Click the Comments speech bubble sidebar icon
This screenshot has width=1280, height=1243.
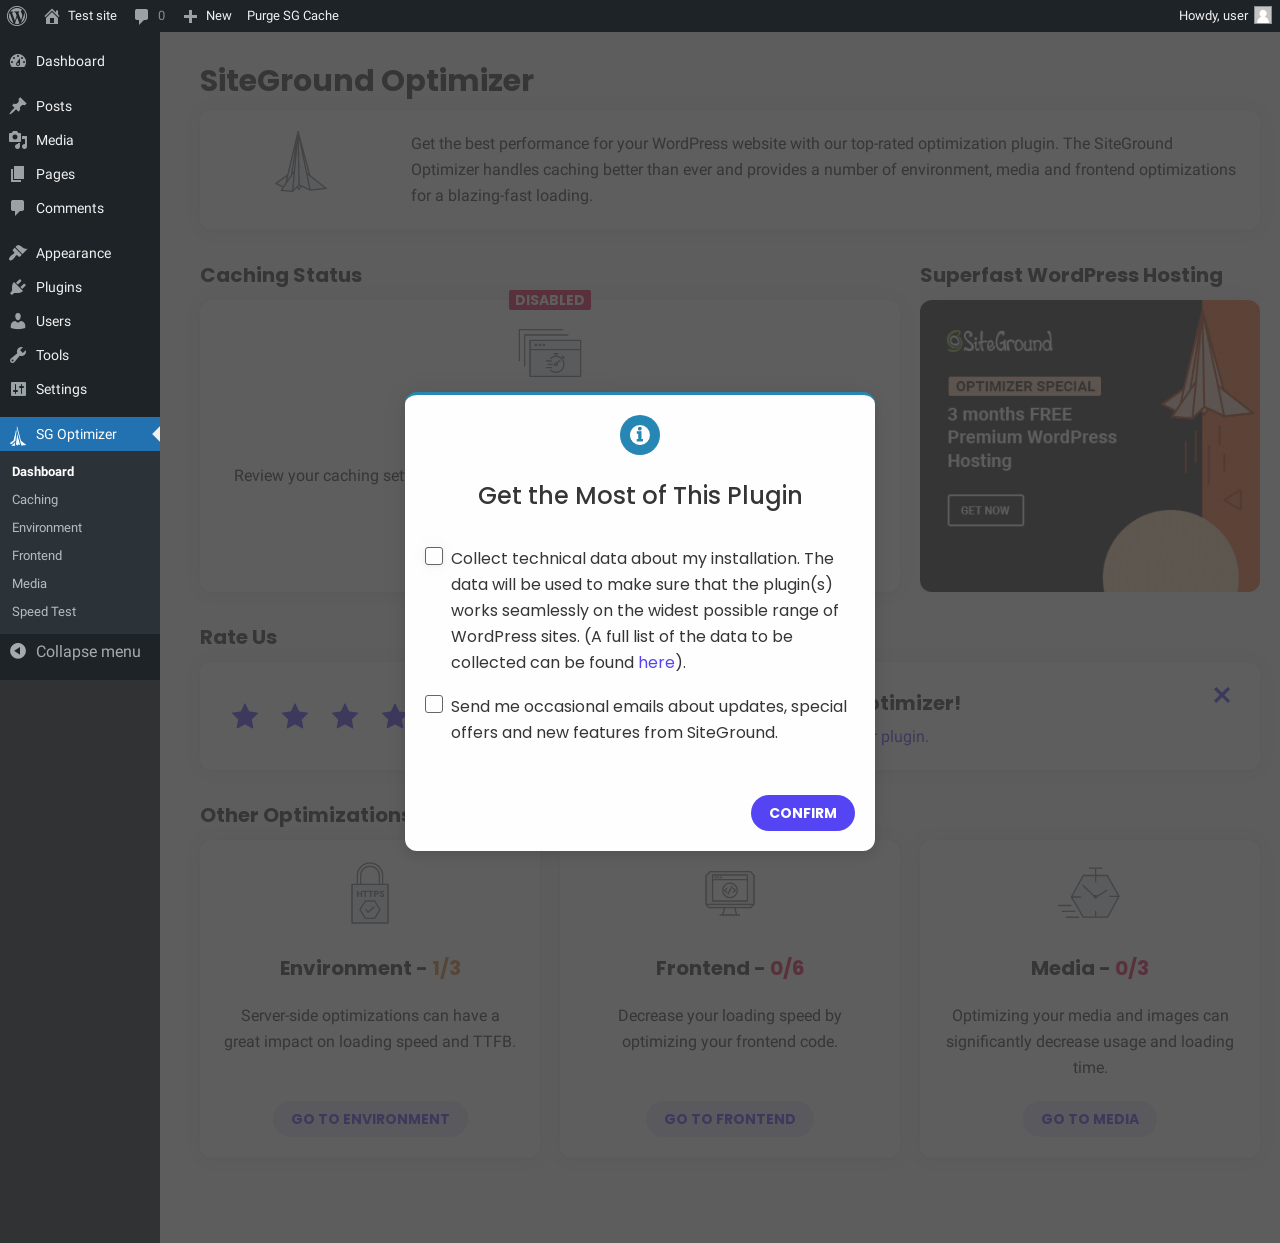click(x=18, y=208)
